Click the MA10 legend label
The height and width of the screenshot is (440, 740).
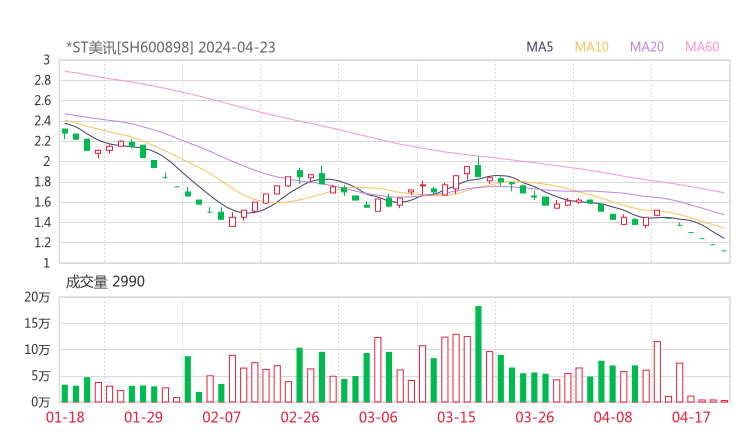591,47
